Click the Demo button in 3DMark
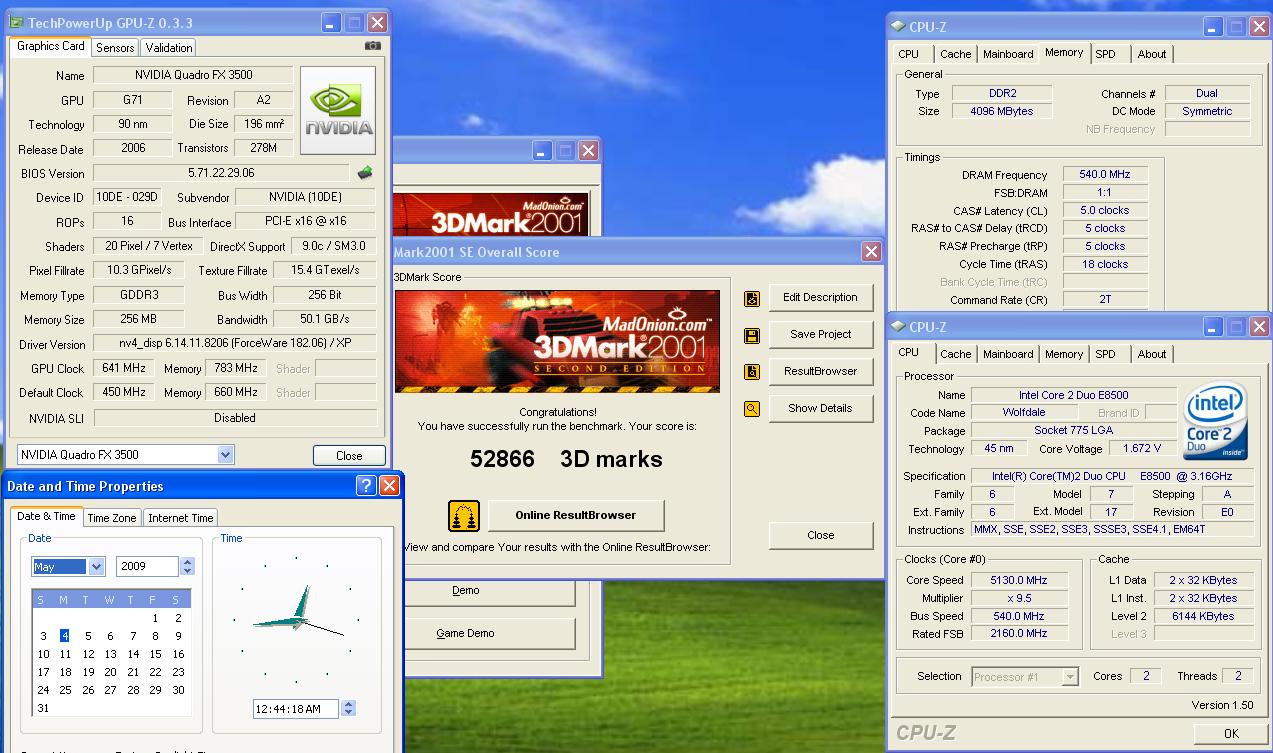The height and width of the screenshot is (753, 1273). pyautogui.click(x=489, y=591)
